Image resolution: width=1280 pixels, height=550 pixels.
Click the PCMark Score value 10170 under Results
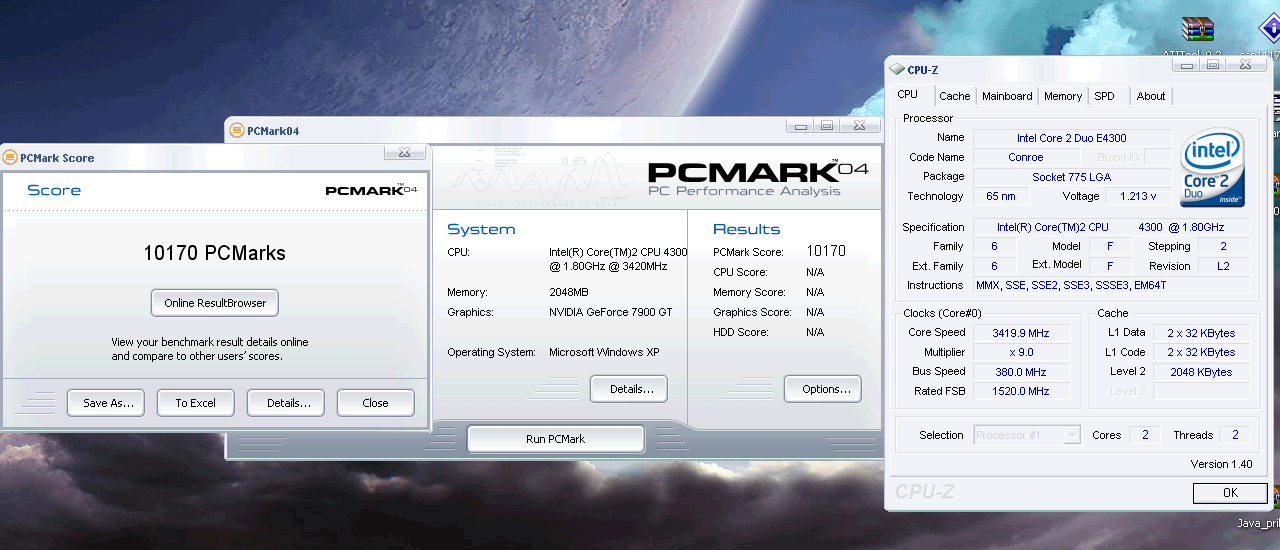point(826,251)
